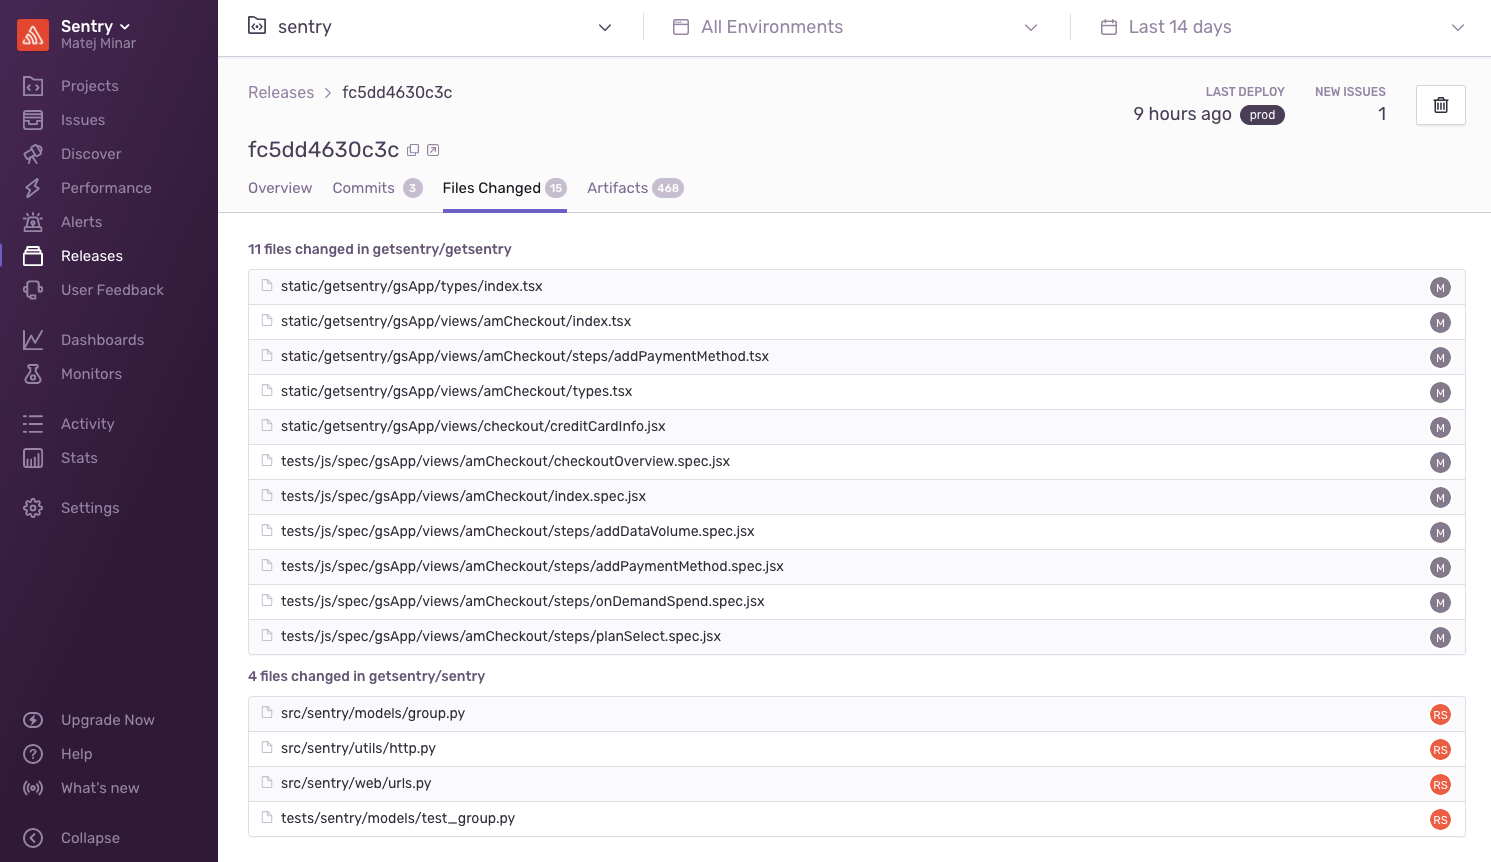The height and width of the screenshot is (862, 1491).
Task: Open Stats in the sidebar
Action: (x=79, y=458)
